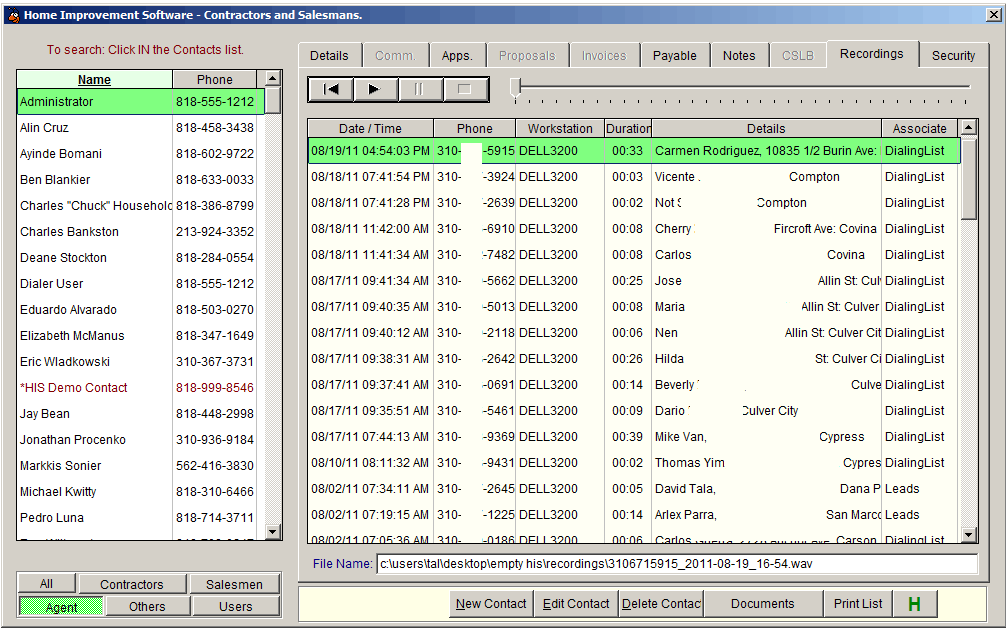Select contact Charles Bankston
The image size is (1006, 630).
click(141, 232)
